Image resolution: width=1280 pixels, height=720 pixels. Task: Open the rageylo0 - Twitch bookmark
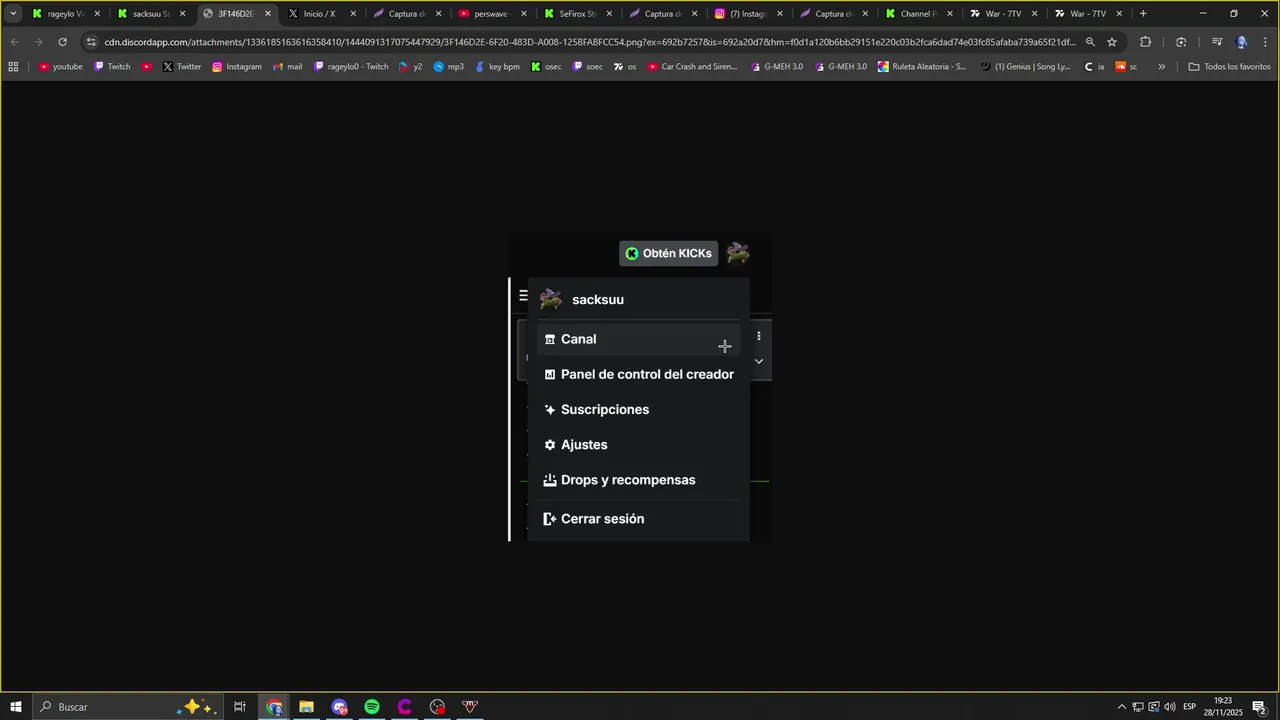tap(351, 67)
